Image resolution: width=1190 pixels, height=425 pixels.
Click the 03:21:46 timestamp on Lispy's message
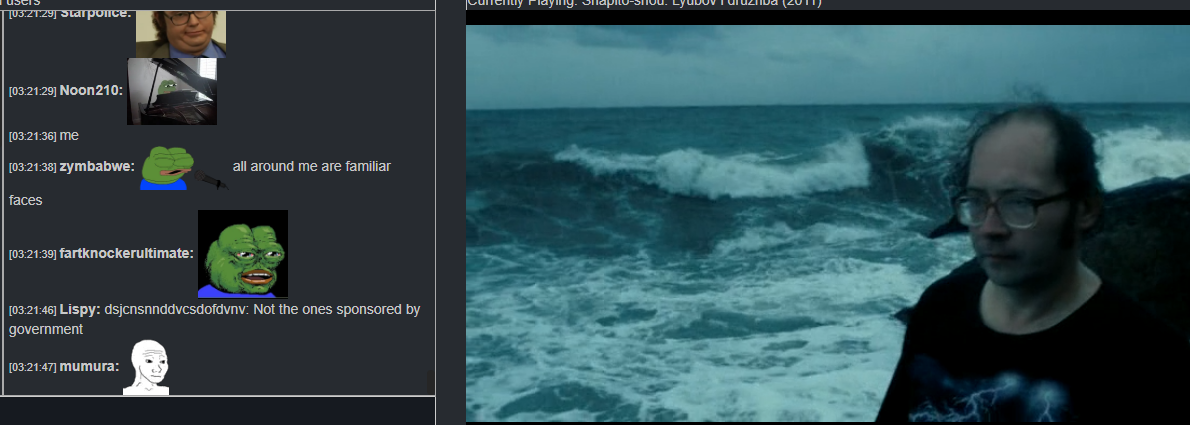point(33,310)
